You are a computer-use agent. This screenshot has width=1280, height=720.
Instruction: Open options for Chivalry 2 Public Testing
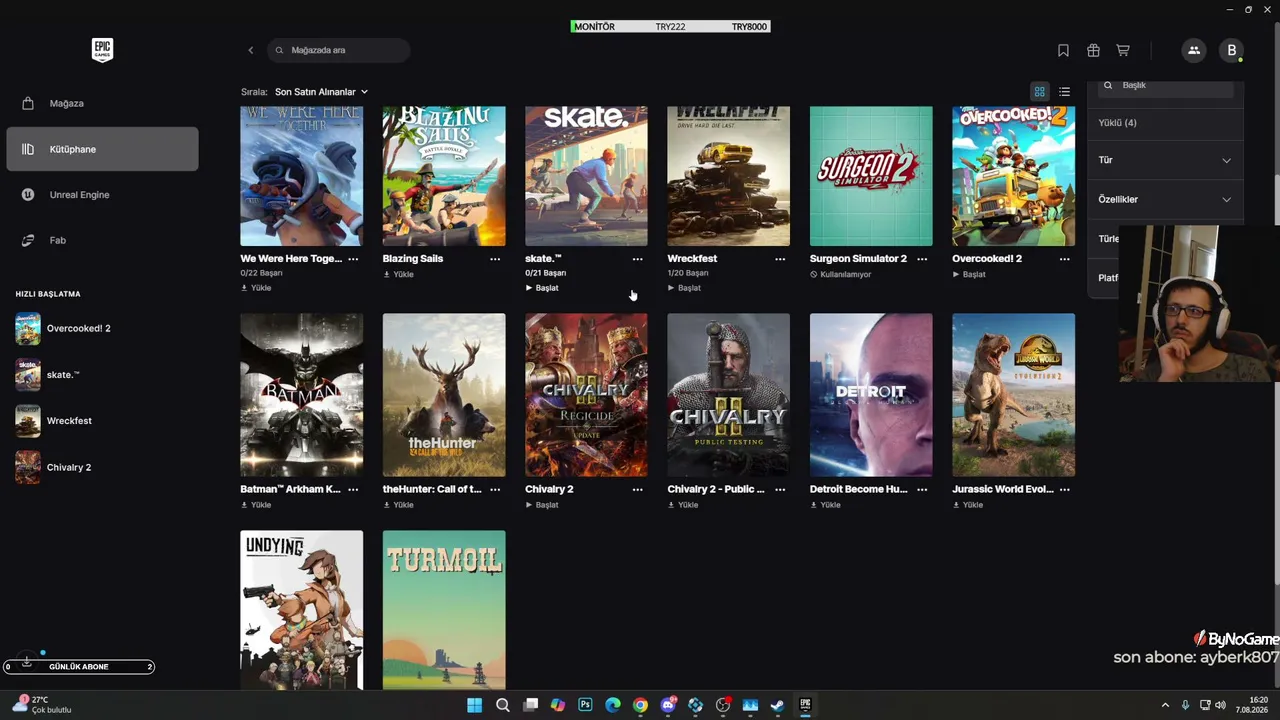pyautogui.click(x=780, y=490)
